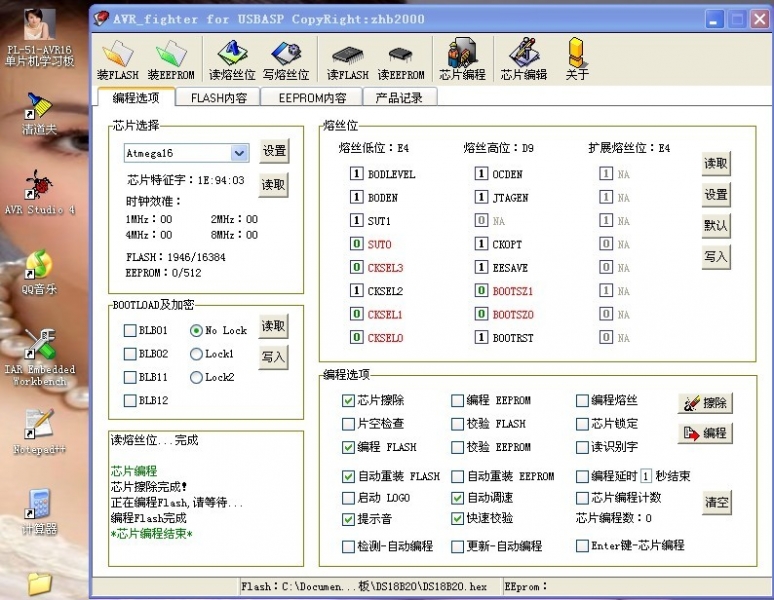Screen dimensions: 774x600
Task: Switch to 产品记录 tab
Action: click(399, 98)
